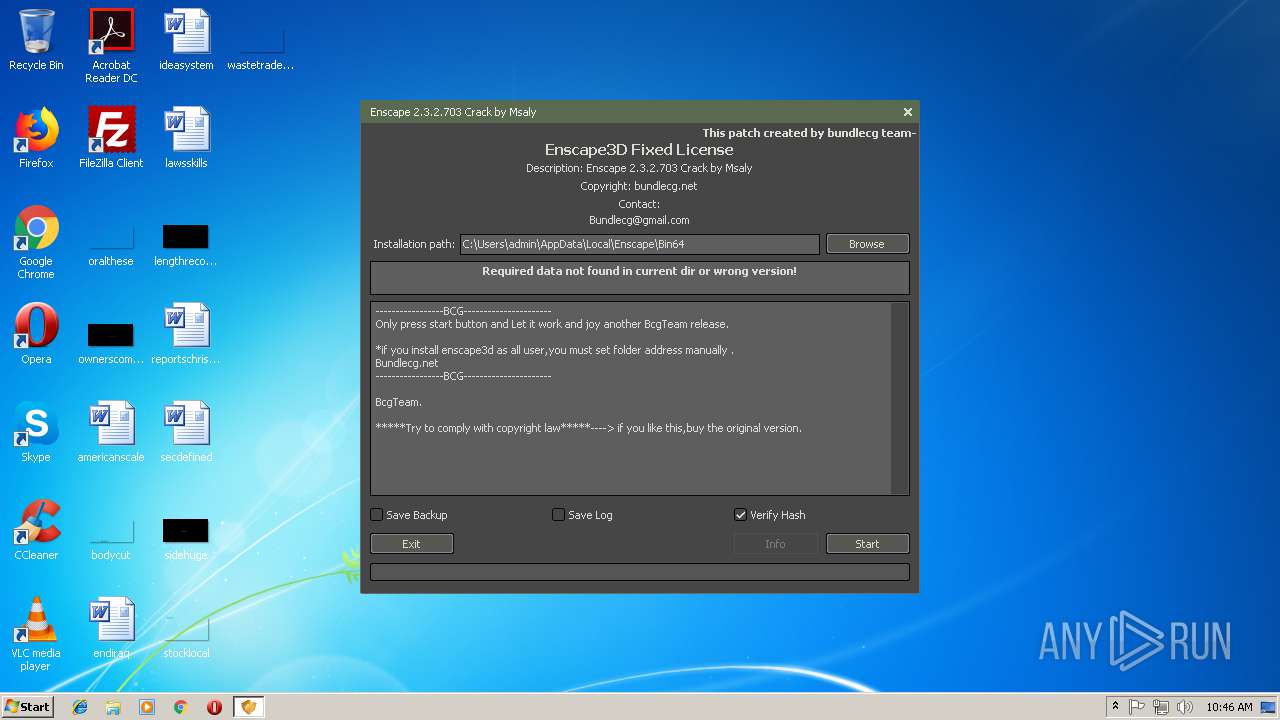This screenshot has width=1280, height=720.
Task: Select the Enscape crack app in taskbar
Action: (x=248, y=707)
